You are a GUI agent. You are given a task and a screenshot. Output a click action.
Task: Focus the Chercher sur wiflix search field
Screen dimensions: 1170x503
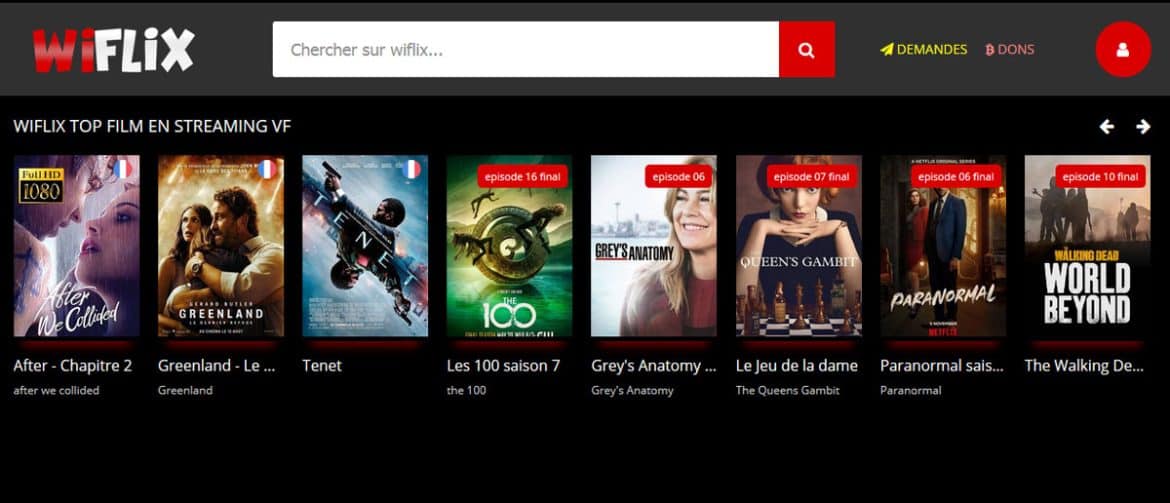pos(526,49)
